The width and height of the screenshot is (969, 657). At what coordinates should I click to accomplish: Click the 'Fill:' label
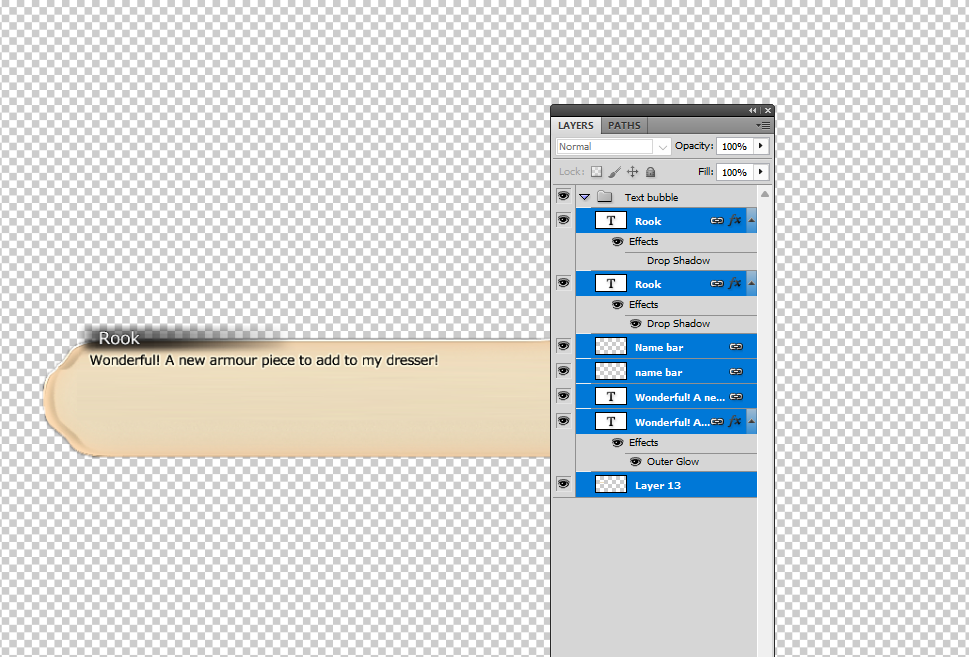click(x=706, y=172)
